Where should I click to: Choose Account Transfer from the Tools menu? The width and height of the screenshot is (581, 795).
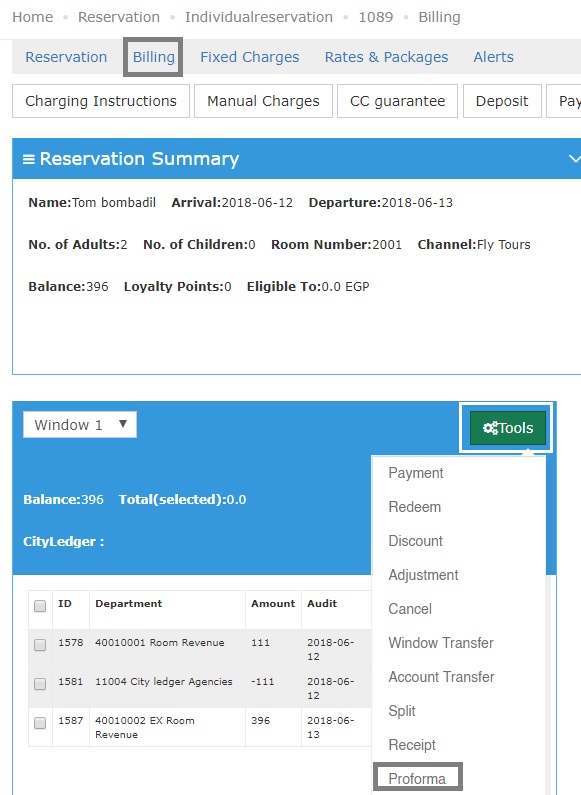[x=441, y=677]
